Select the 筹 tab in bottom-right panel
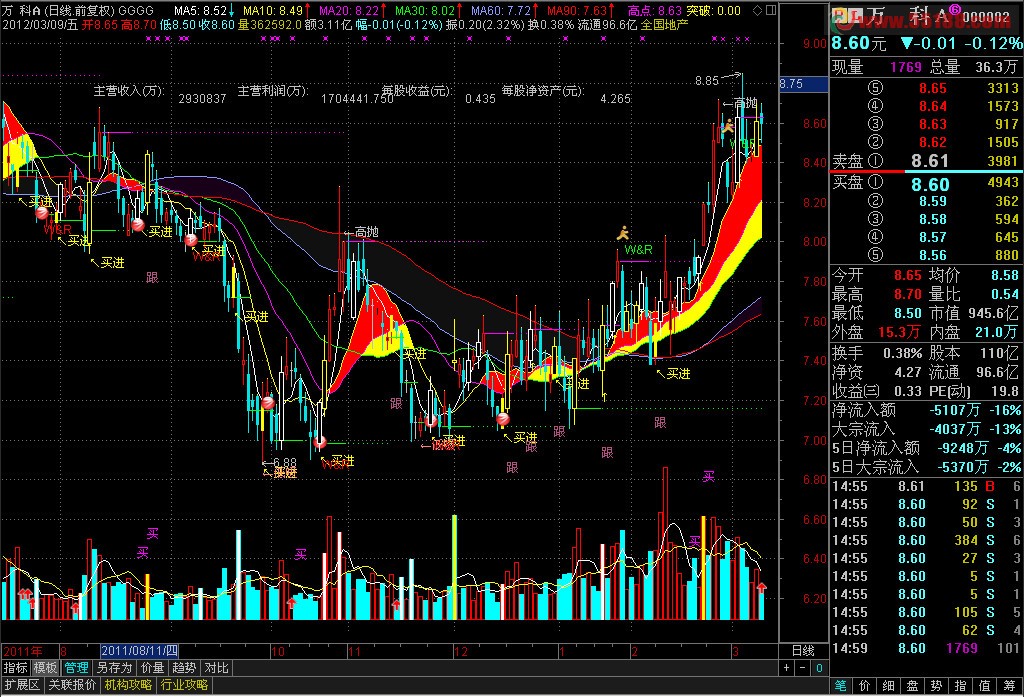1024x697 pixels. coord(1009,685)
